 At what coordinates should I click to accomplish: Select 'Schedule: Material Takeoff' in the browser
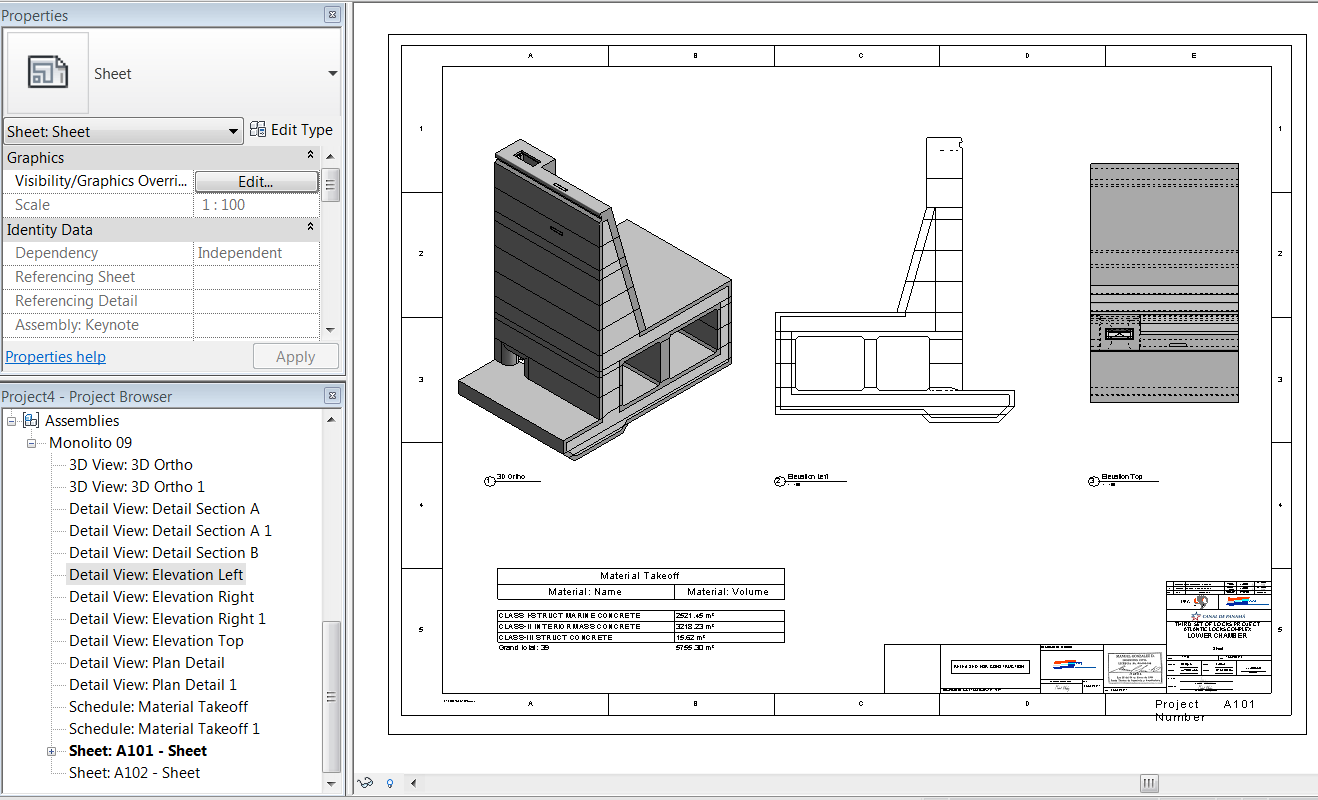(159, 707)
